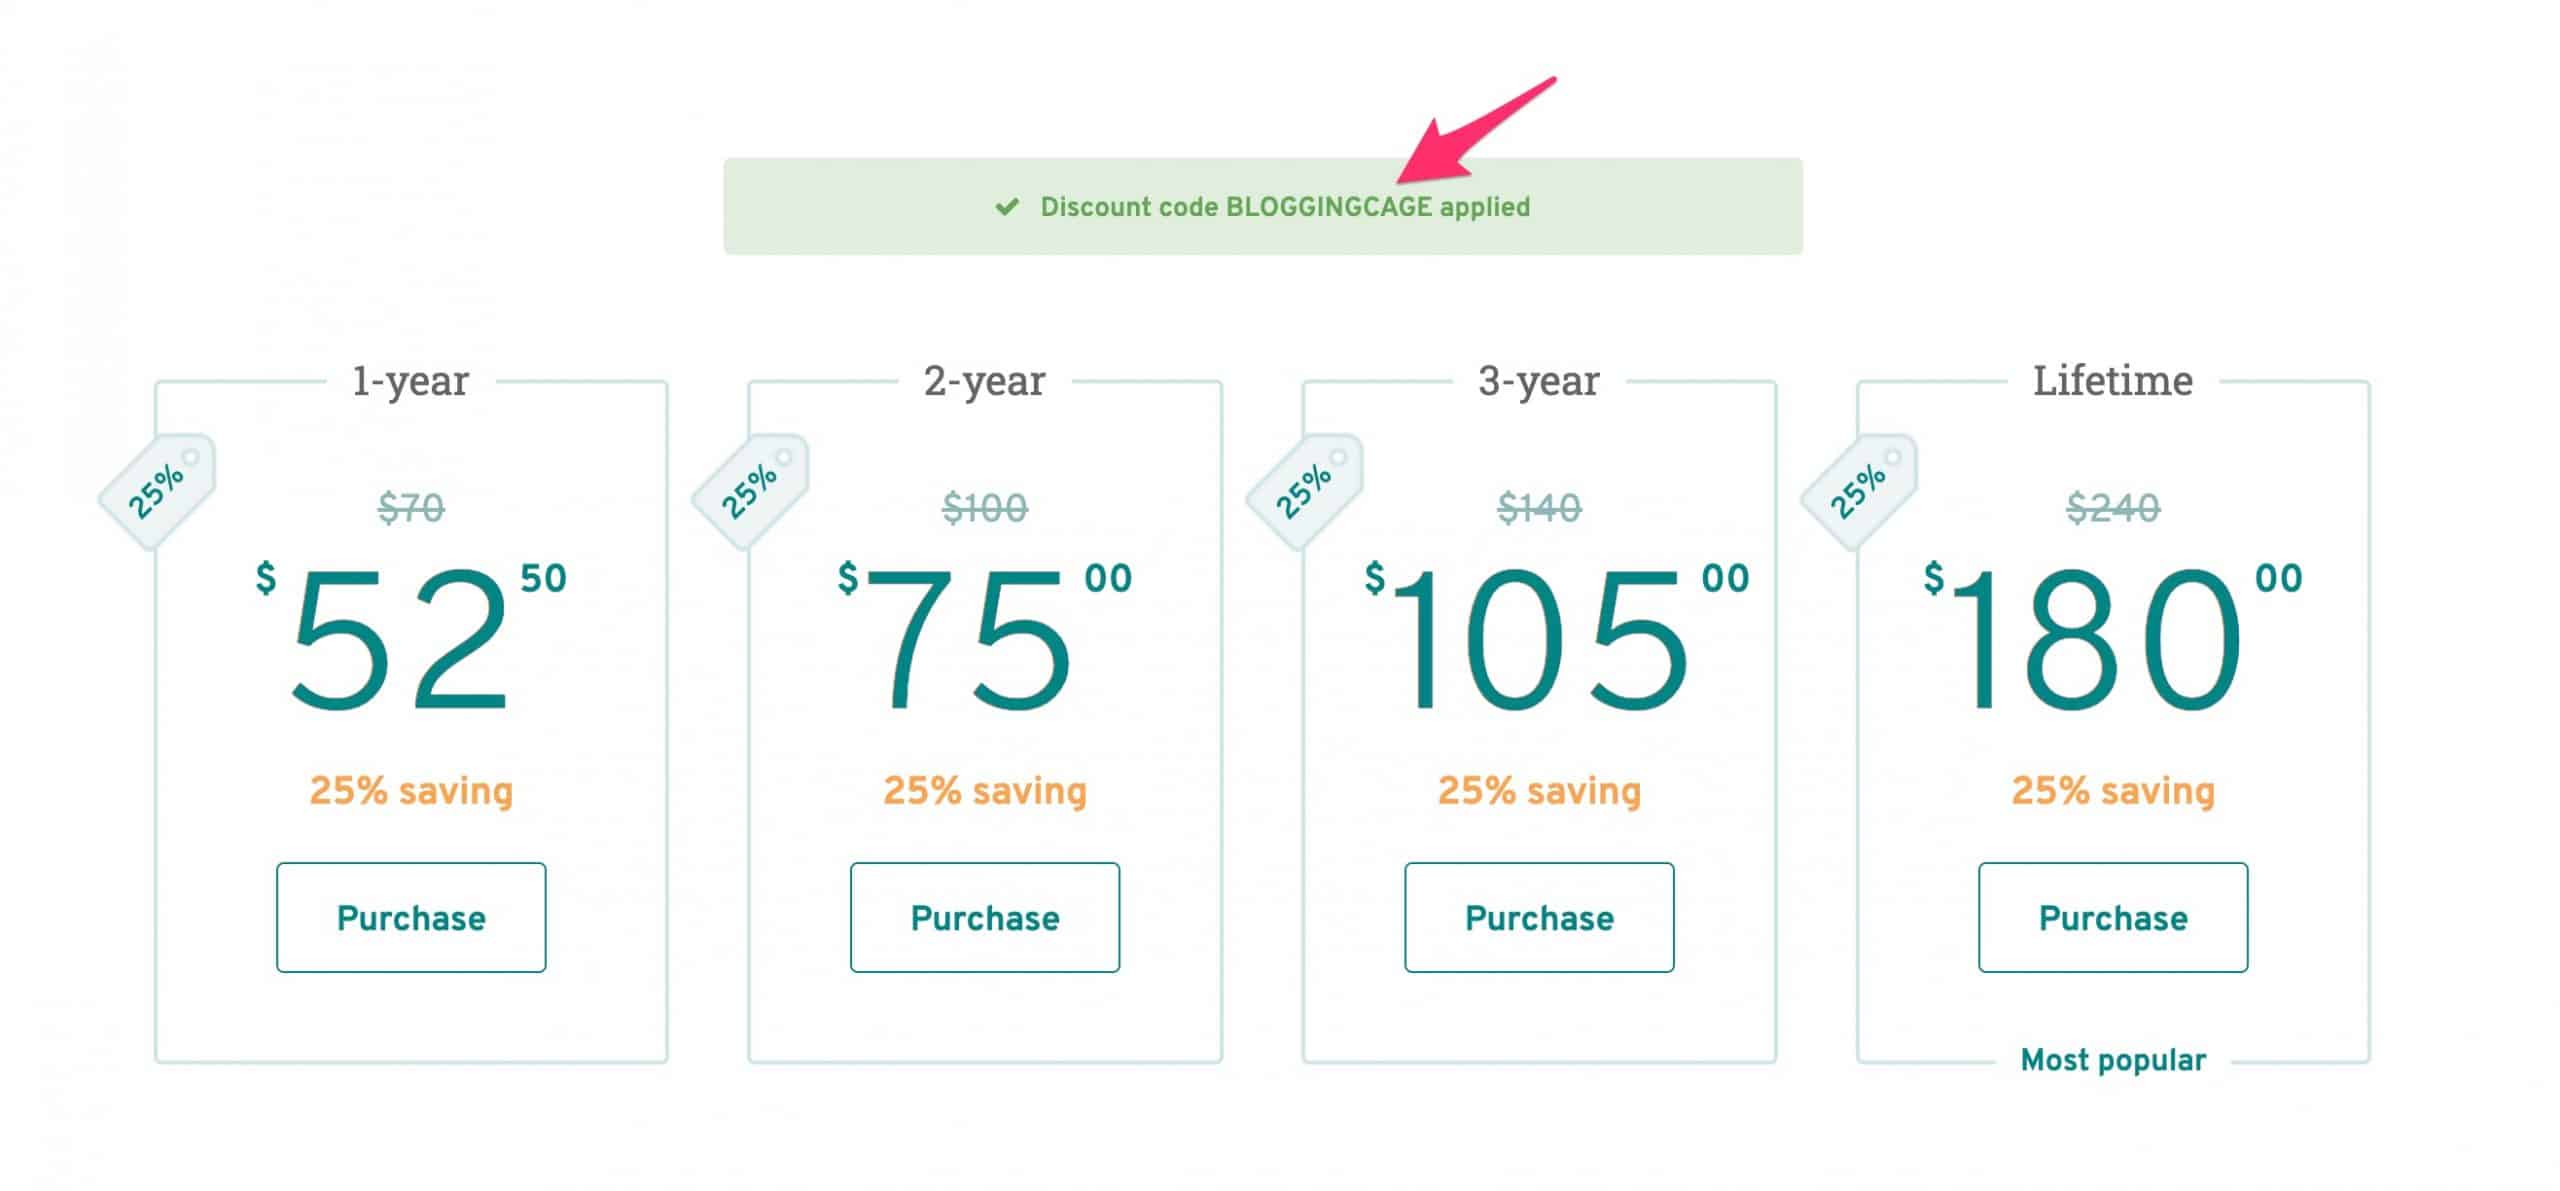Click the 25% tag on 2-year plan
The width and height of the screenshot is (2560, 1191).
(751, 491)
